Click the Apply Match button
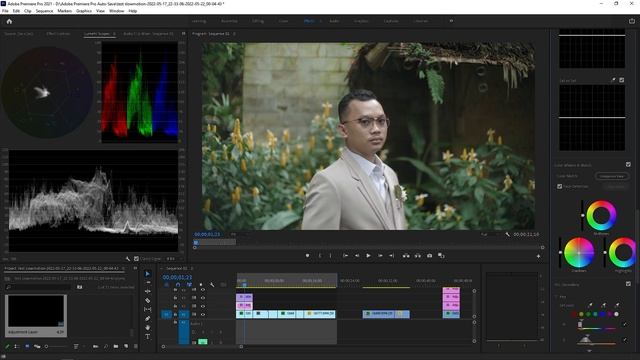This screenshot has height=360, width=640. 616,187
